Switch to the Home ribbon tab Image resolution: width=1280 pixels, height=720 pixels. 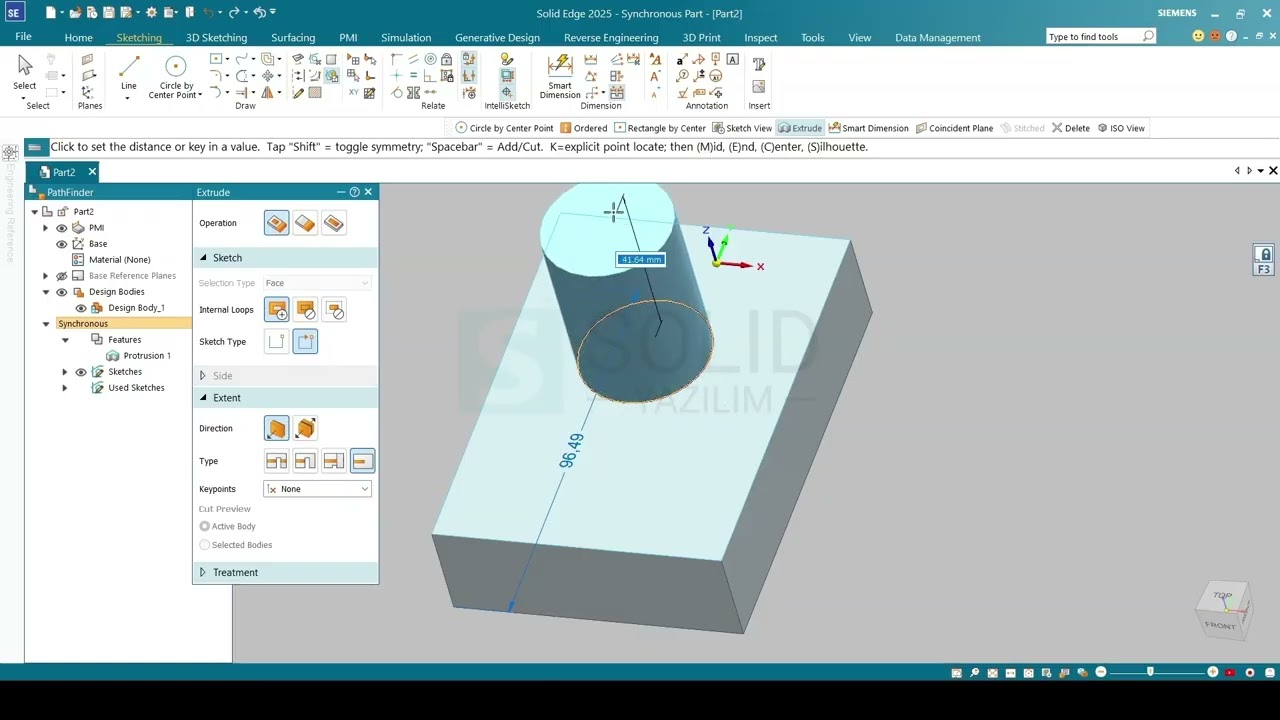click(78, 38)
